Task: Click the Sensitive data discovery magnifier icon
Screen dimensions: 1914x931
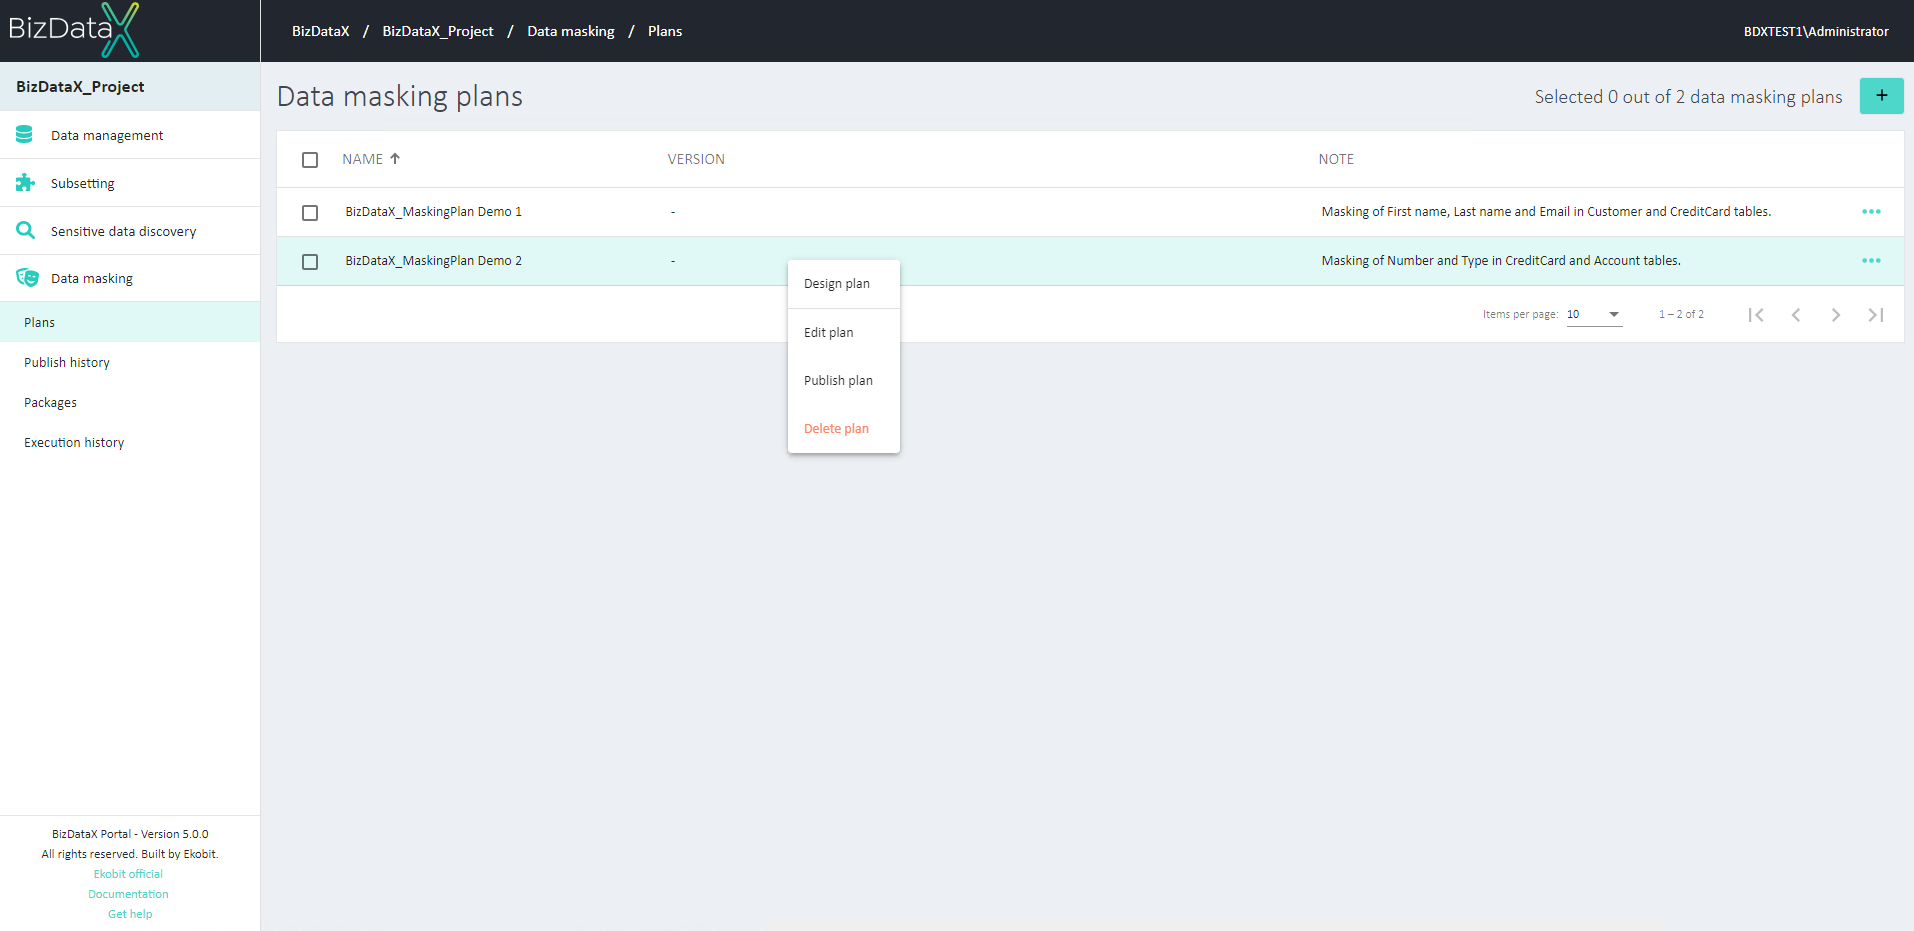Action: pyautogui.click(x=25, y=230)
